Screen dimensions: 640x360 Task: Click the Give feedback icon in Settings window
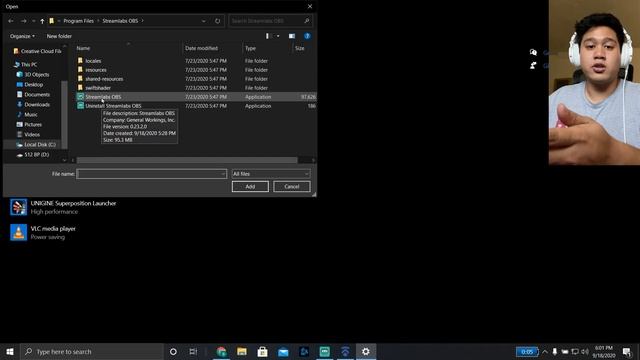[x=533, y=65]
